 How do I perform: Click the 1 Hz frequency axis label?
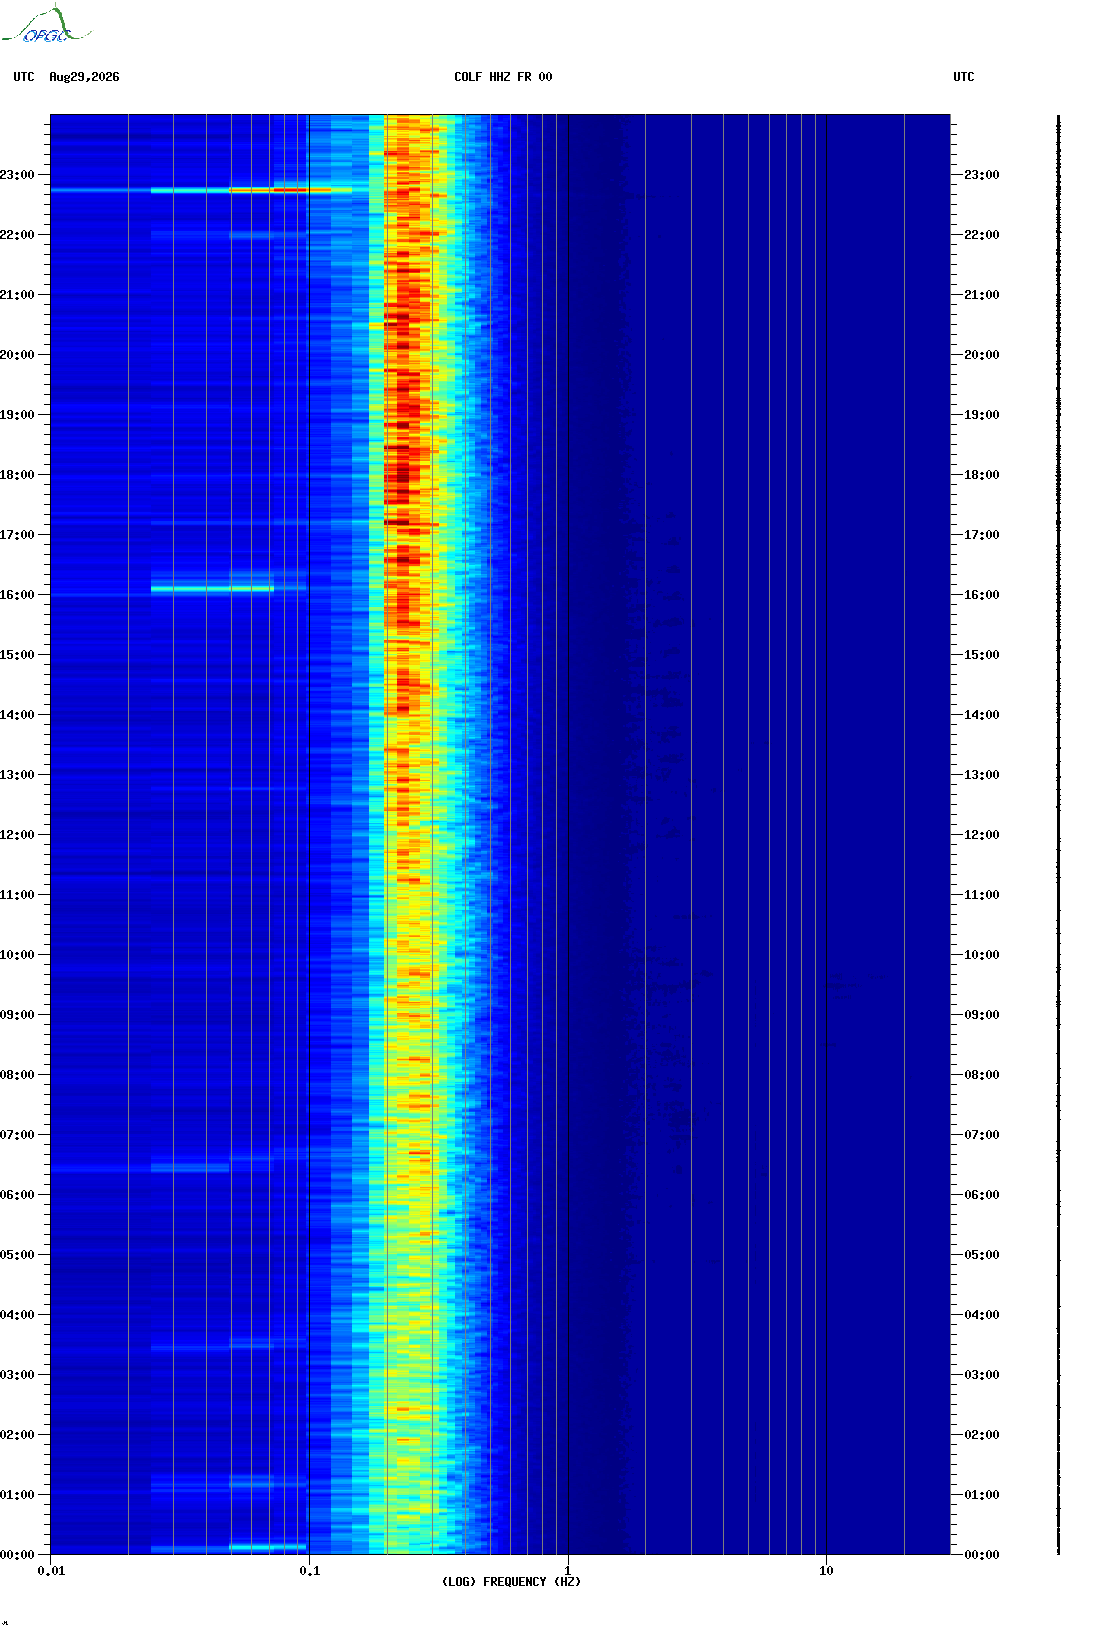click(x=568, y=1571)
